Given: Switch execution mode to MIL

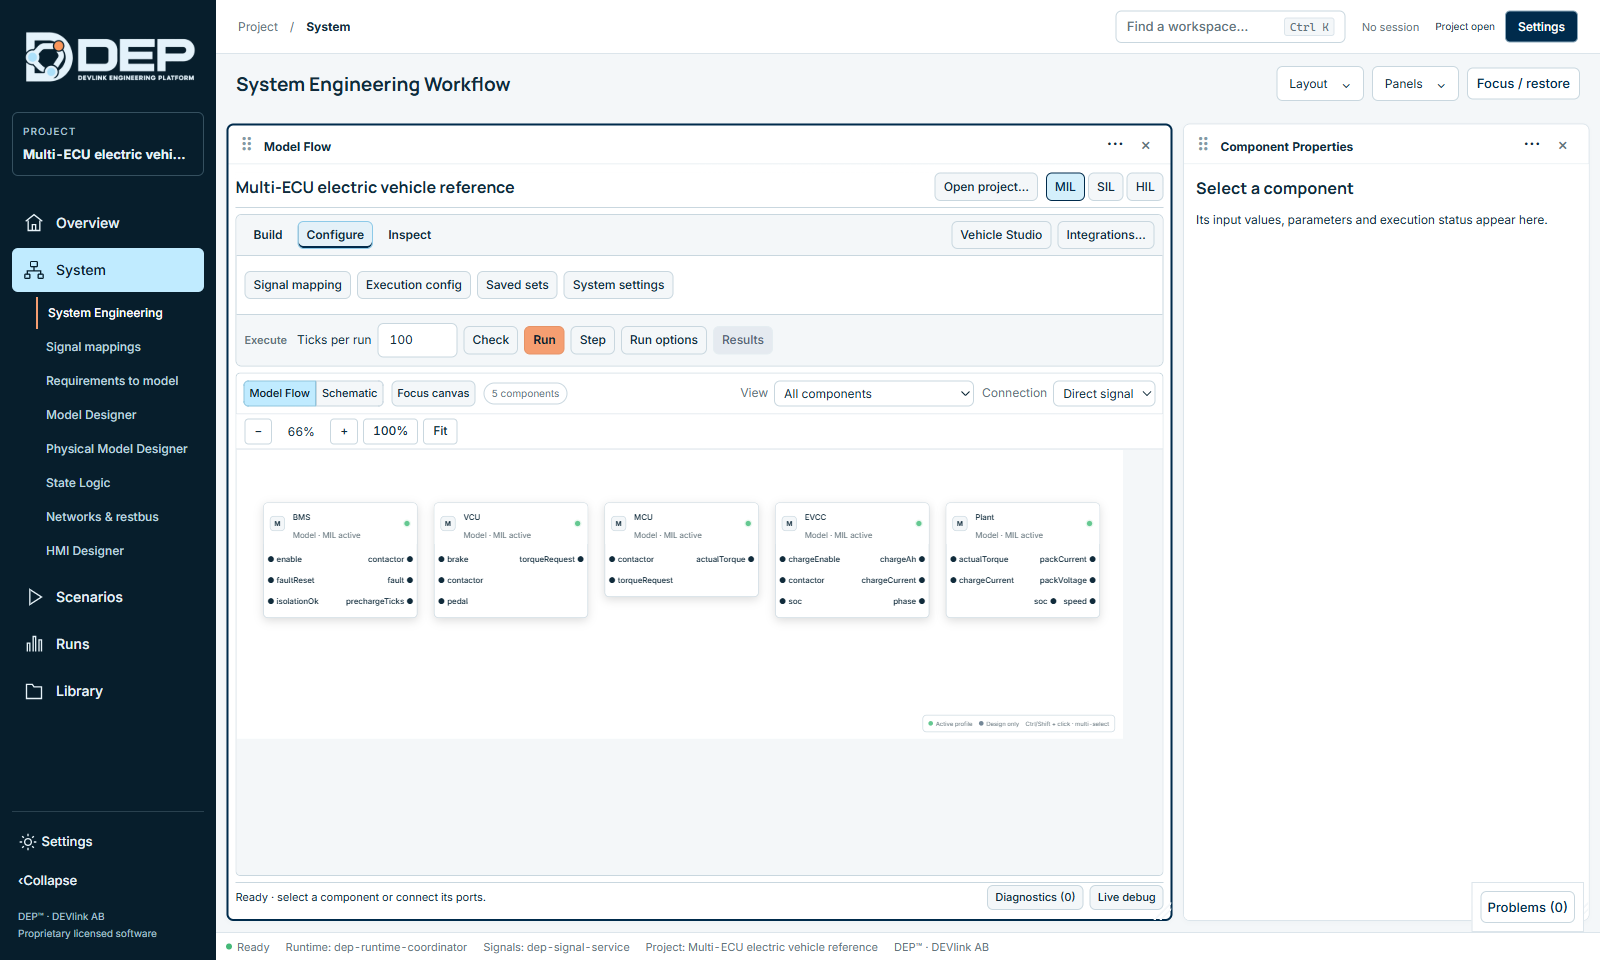Looking at the screenshot, I should [1065, 187].
